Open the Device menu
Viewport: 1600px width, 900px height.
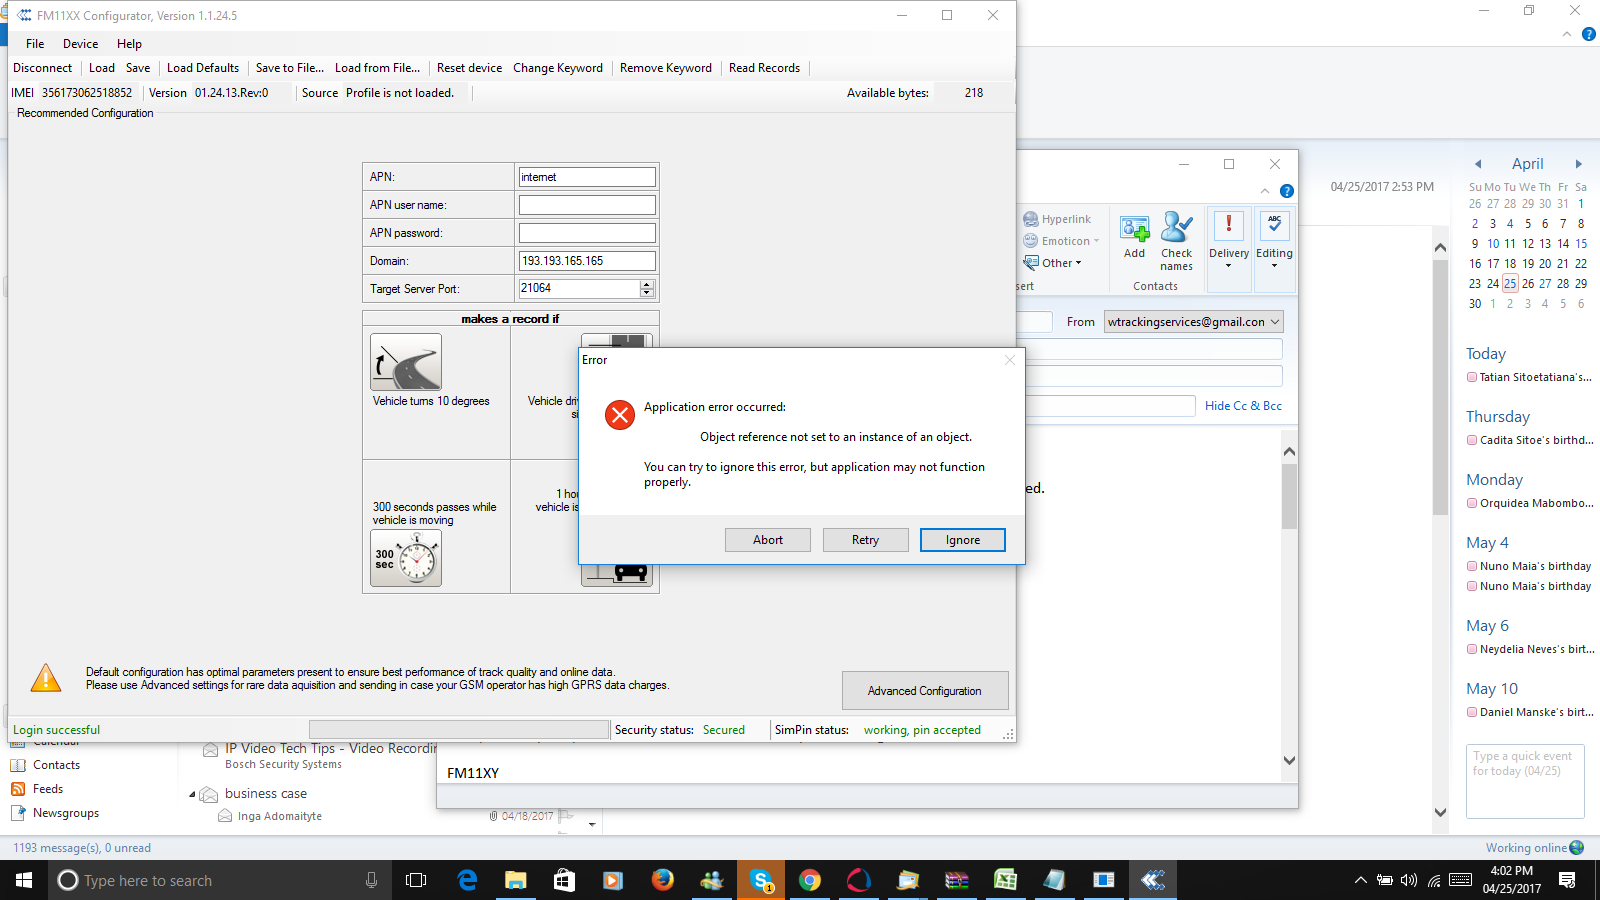point(80,44)
